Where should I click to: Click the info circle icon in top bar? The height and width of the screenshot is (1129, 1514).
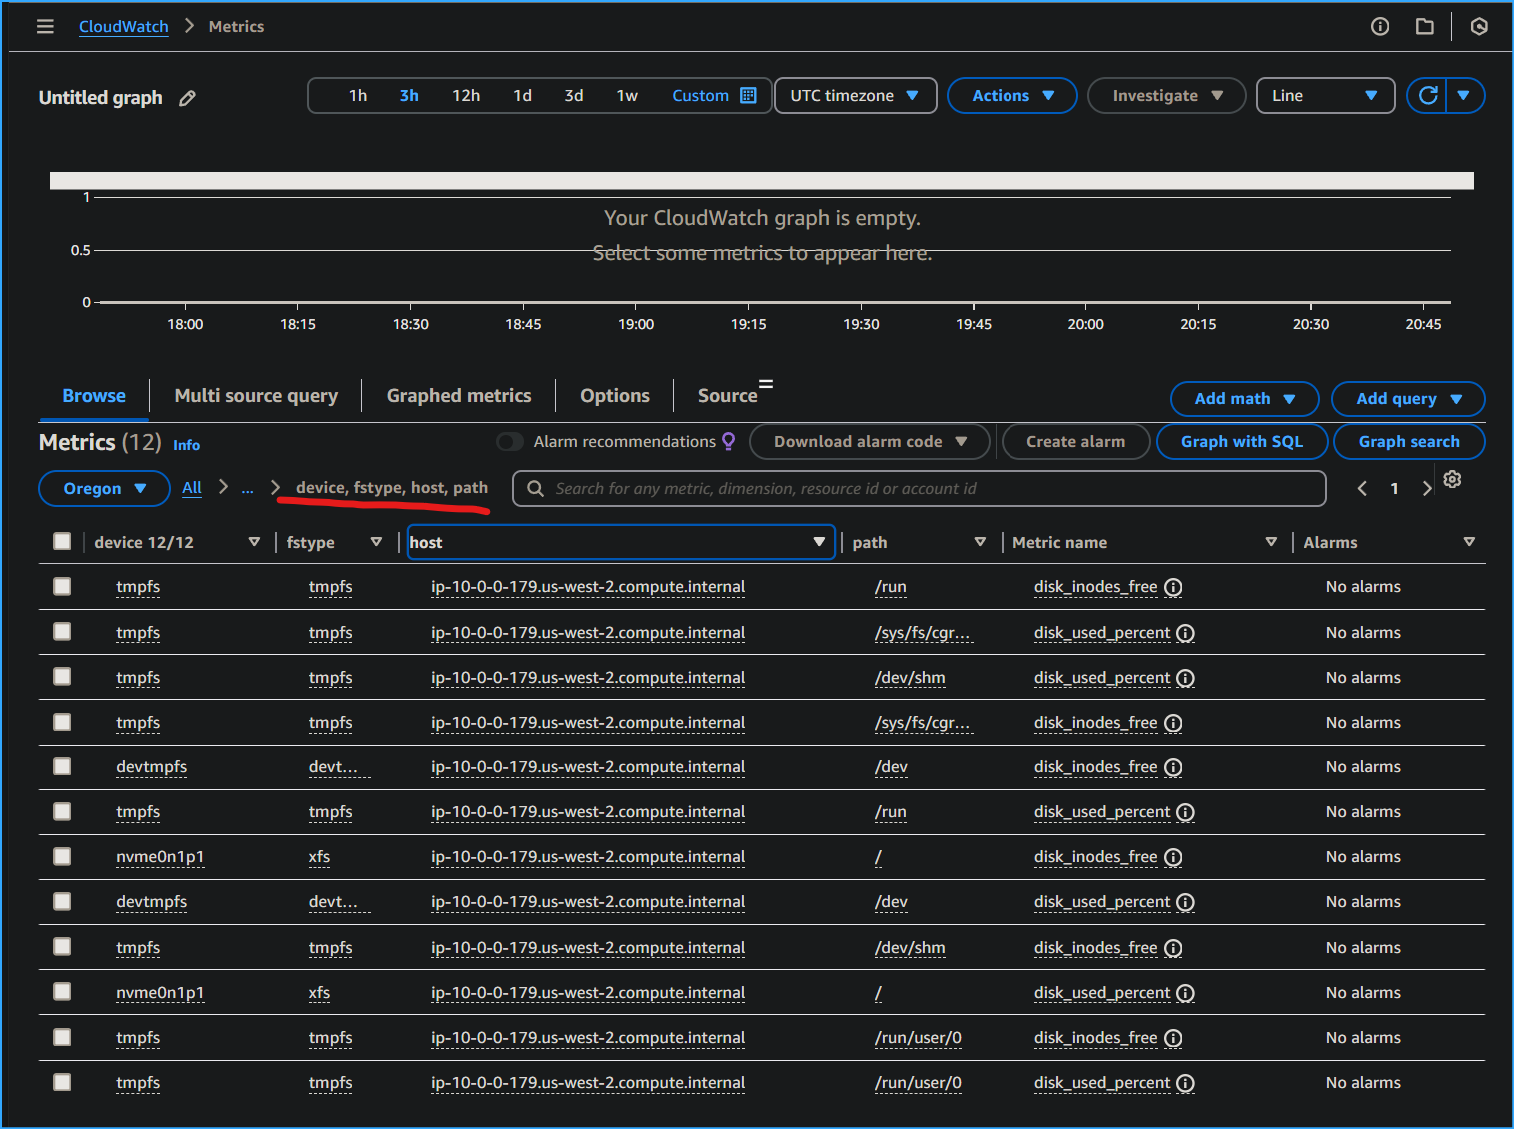(x=1380, y=26)
